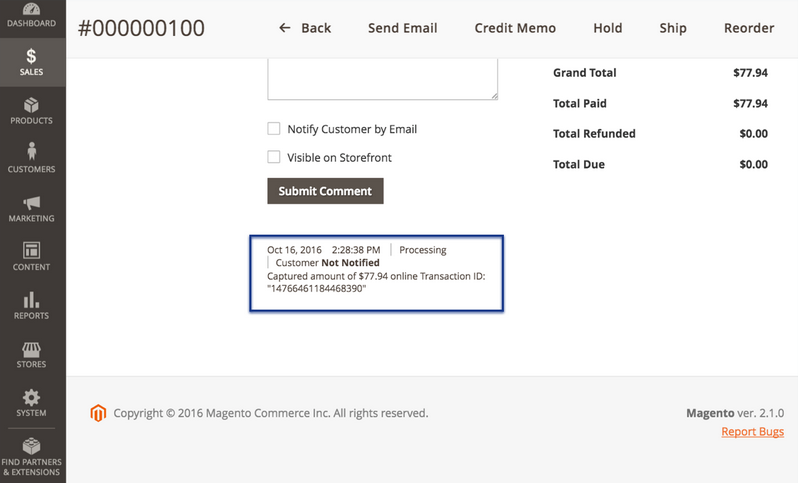Click the Magento logo in footer

coord(98,413)
